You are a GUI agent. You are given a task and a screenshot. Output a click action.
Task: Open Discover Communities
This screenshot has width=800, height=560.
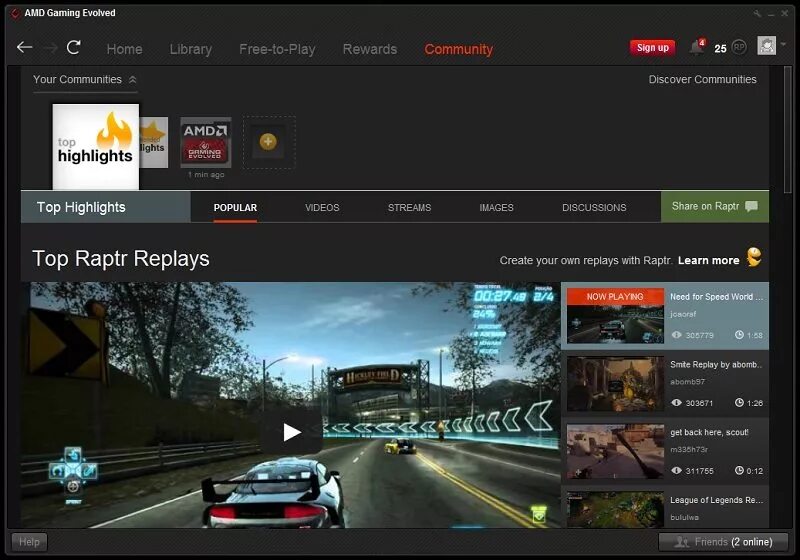click(x=702, y=80)
